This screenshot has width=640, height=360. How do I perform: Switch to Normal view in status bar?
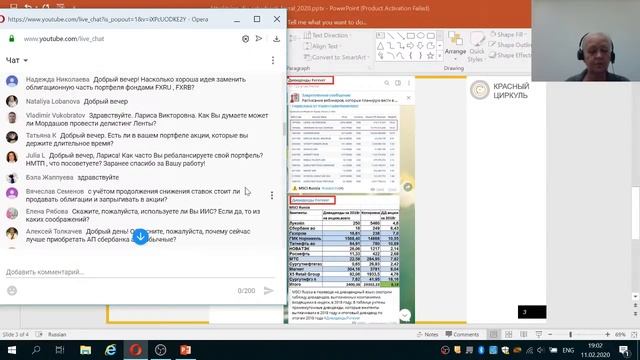pyautogui.click(x=493, y=334)
